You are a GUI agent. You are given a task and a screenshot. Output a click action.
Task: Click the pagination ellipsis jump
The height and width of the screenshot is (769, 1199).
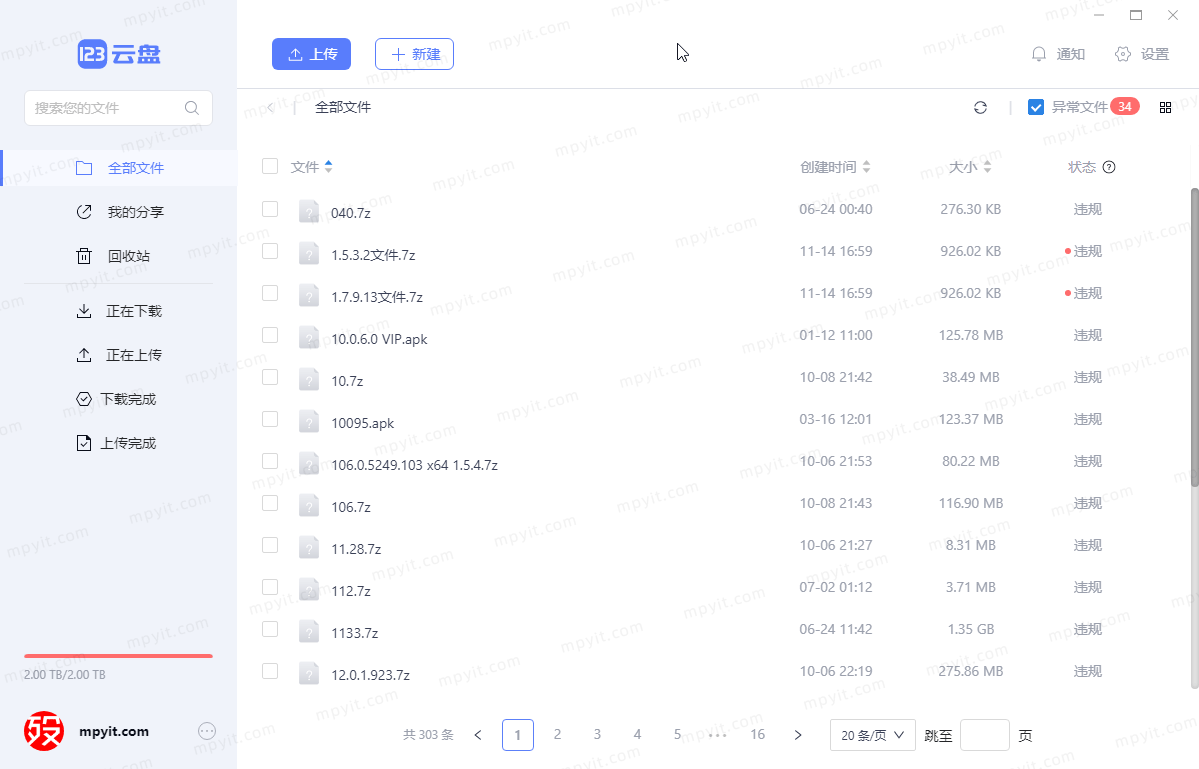(x=717, y=735)
